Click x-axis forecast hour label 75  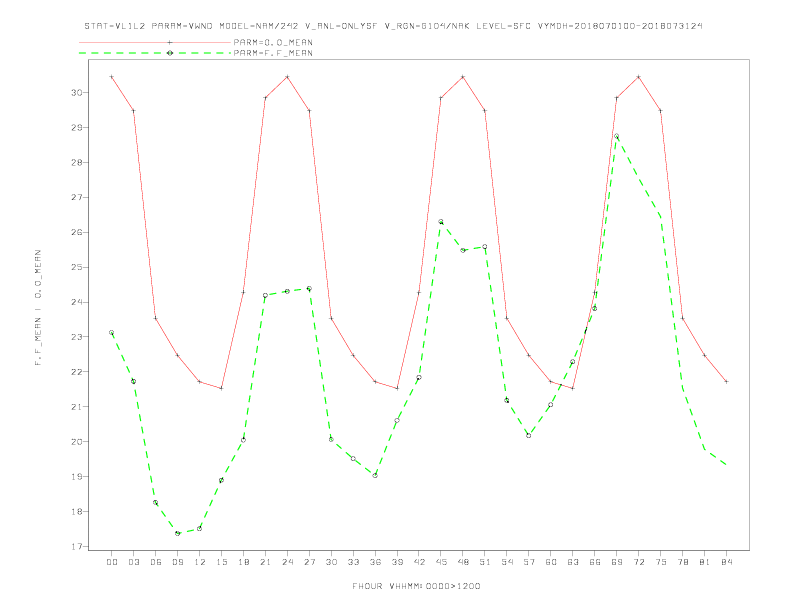point(661,562)
